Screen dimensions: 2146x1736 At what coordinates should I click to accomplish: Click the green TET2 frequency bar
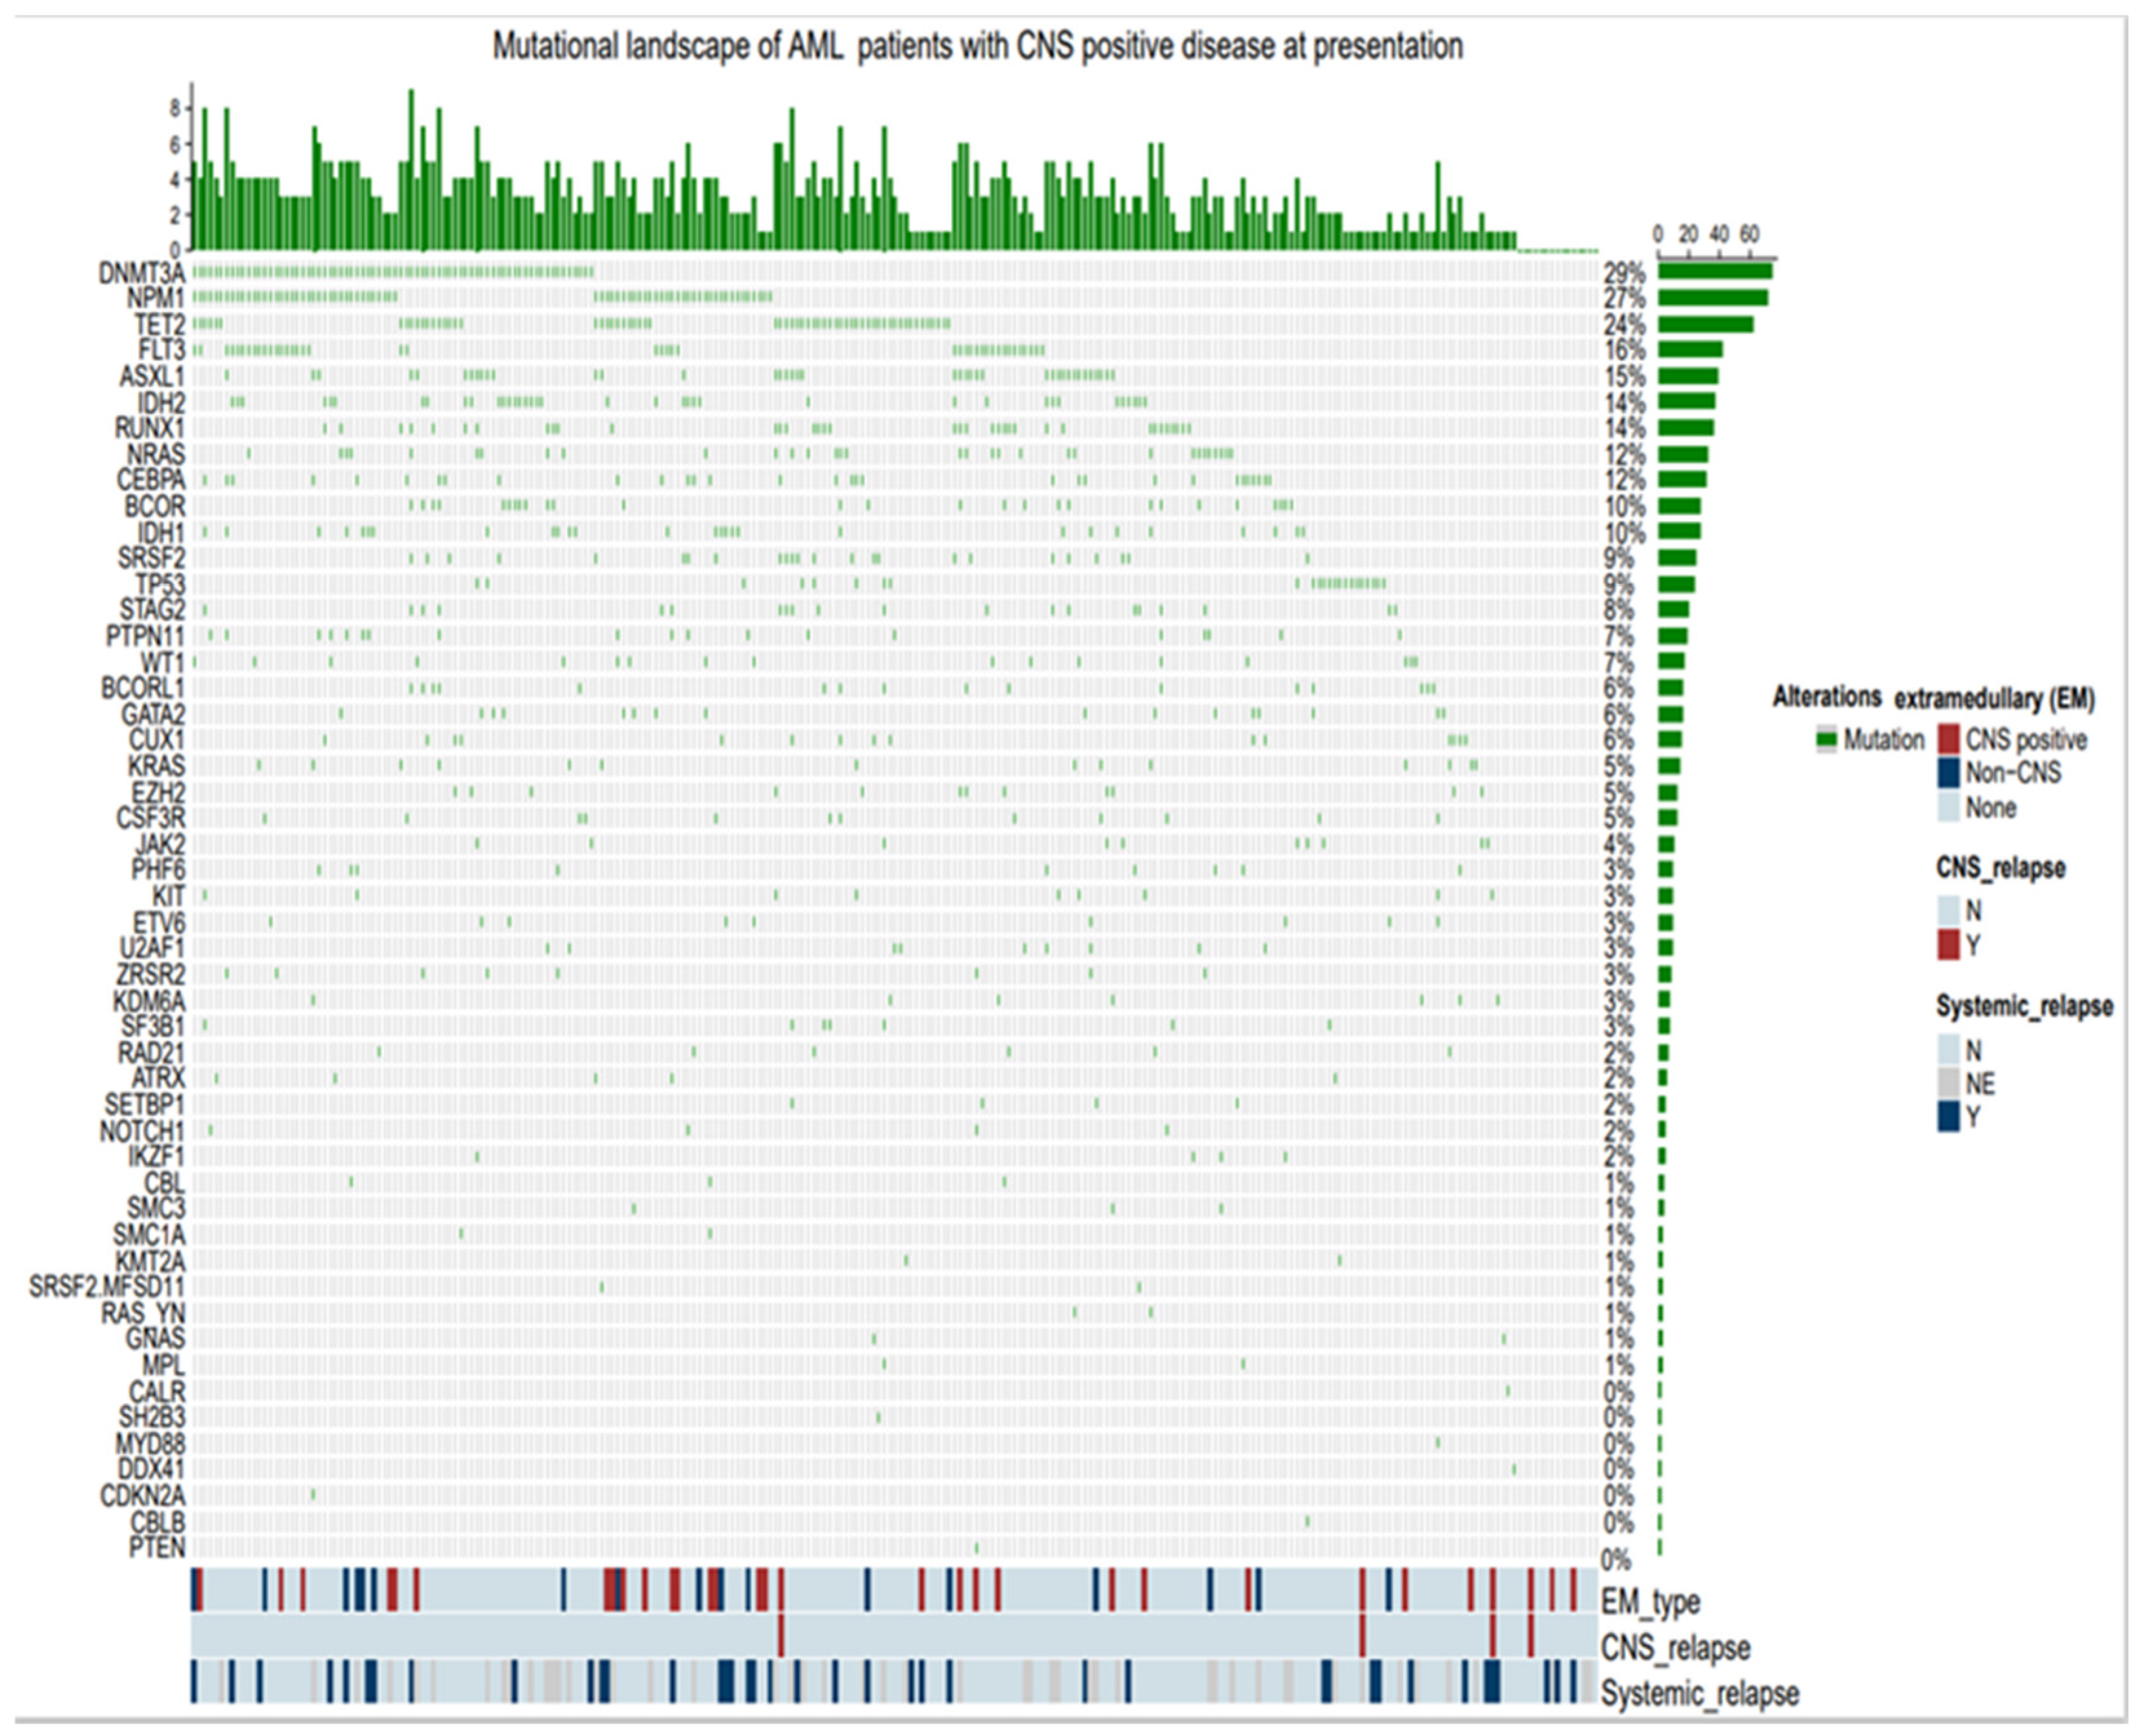coord(1705,324)
